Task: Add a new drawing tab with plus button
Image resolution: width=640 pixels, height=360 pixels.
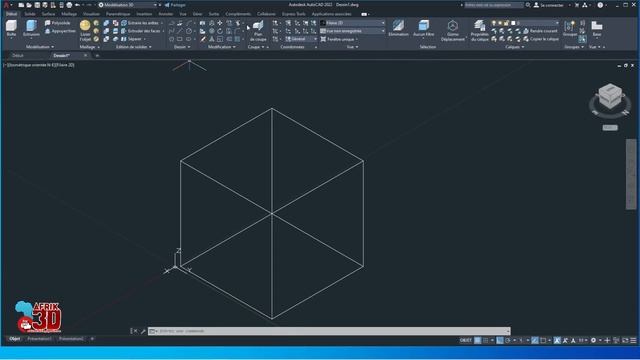Action: click(x=97, y=55)
